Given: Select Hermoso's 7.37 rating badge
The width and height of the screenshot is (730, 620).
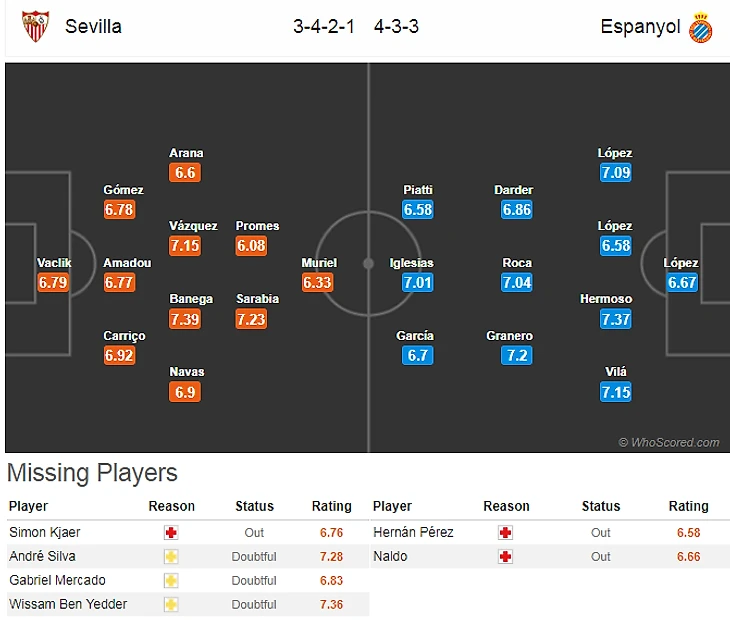Looking at the screenshot, I should pyautogui.click(x=616, y=319).
